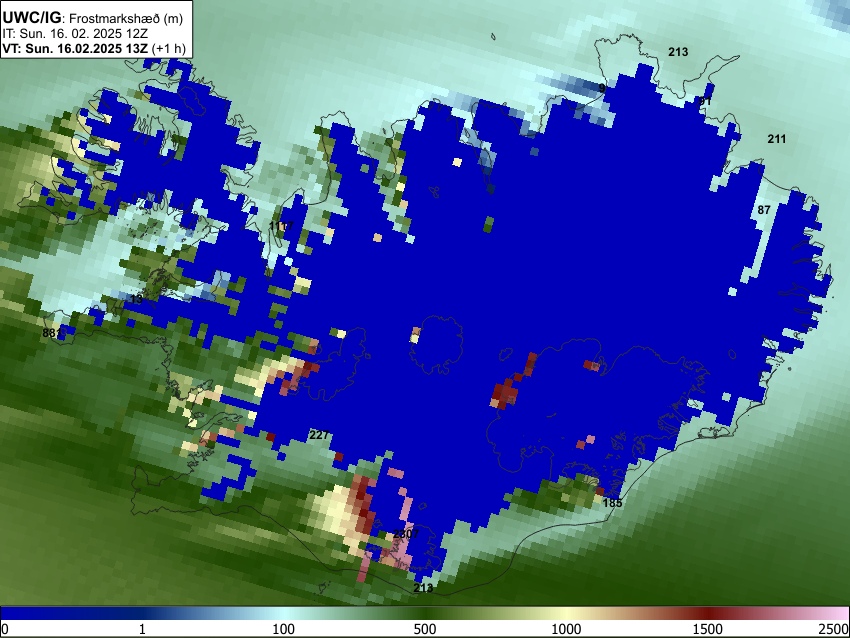Click the 227 value label on the map
The width and height of the screenshot is (850, 638).
pos(319,435)
